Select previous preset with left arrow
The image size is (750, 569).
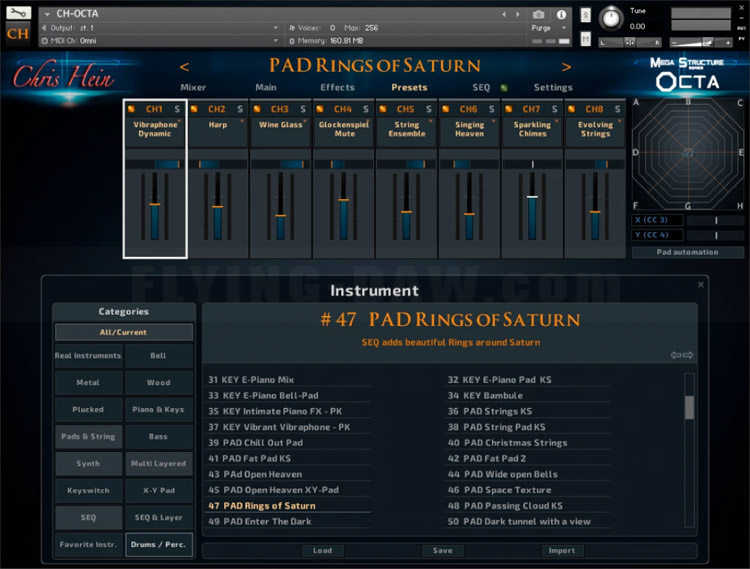pyautogui.click(x=184, y=67)
